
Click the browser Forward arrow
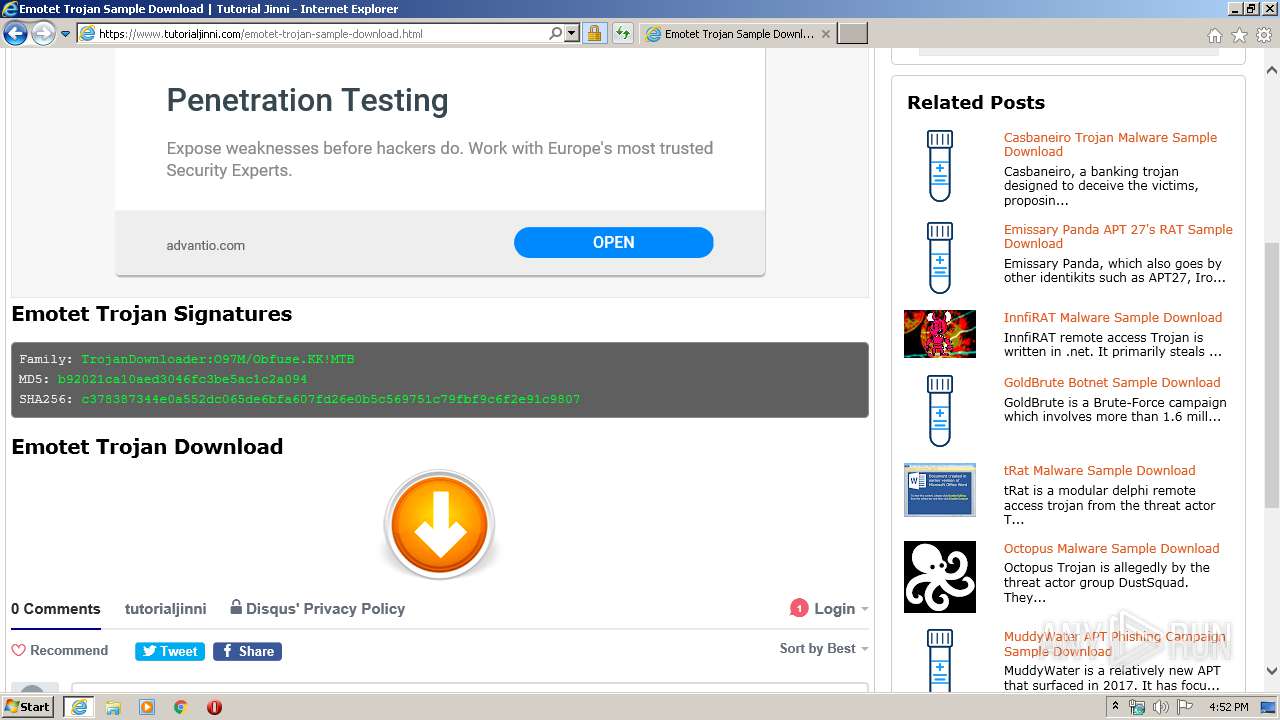click(43, 34)
